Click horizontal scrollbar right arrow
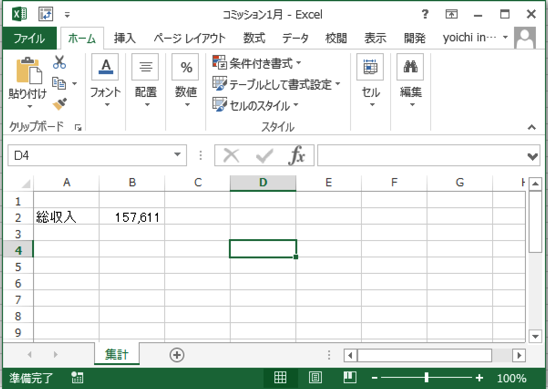Image resolution: width=548 pixels, height=389 pixels. click(x=519, y=355)
